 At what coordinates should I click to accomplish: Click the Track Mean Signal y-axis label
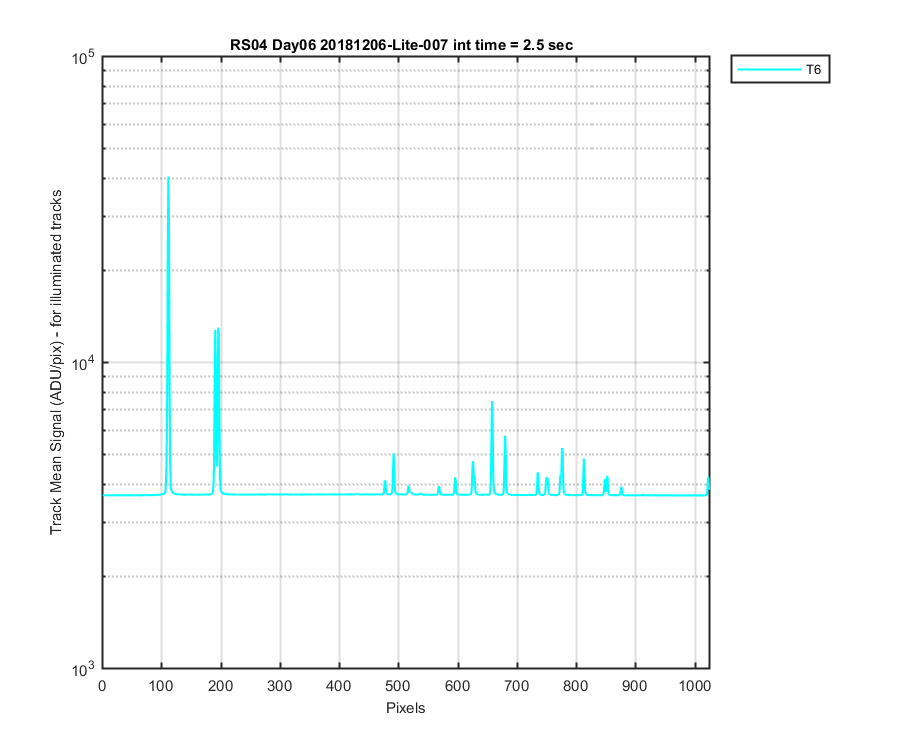click(56, 362)
